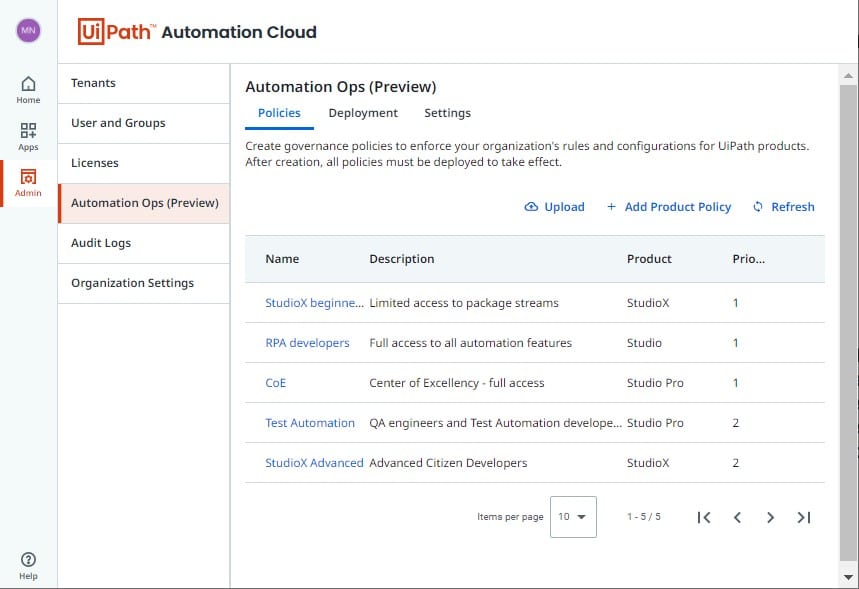The width and height of the screenshot is (859, 589).
Task: Open the RPA developers policy
Action: [307, 343]
